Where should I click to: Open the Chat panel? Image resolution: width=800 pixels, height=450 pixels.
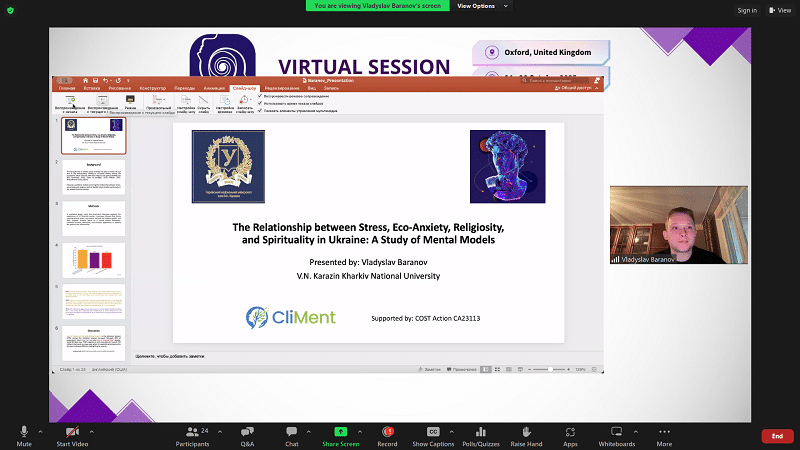(291, 431)
